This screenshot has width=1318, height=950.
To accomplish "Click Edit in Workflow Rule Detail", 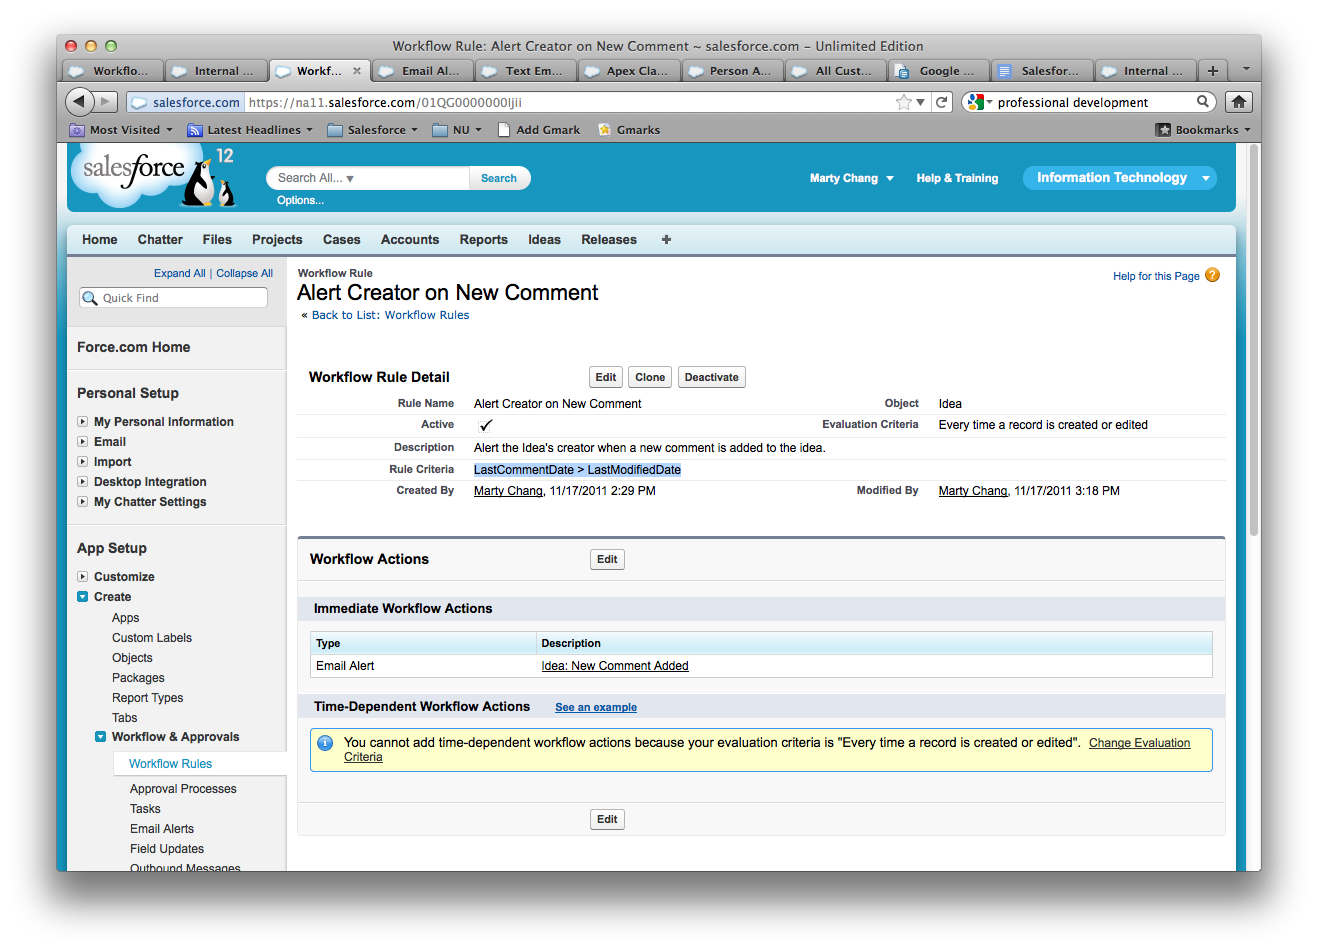I will coord(606,377).
